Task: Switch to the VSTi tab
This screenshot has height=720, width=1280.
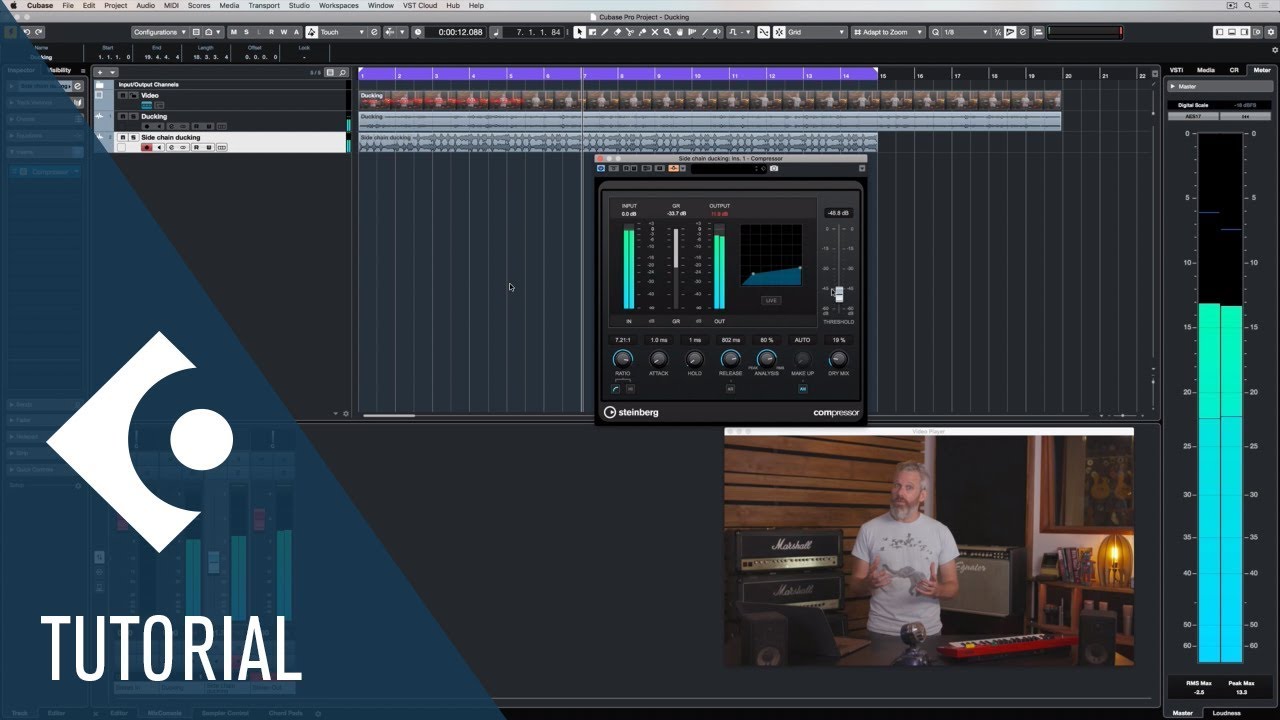Action: tap(1177, 70)
